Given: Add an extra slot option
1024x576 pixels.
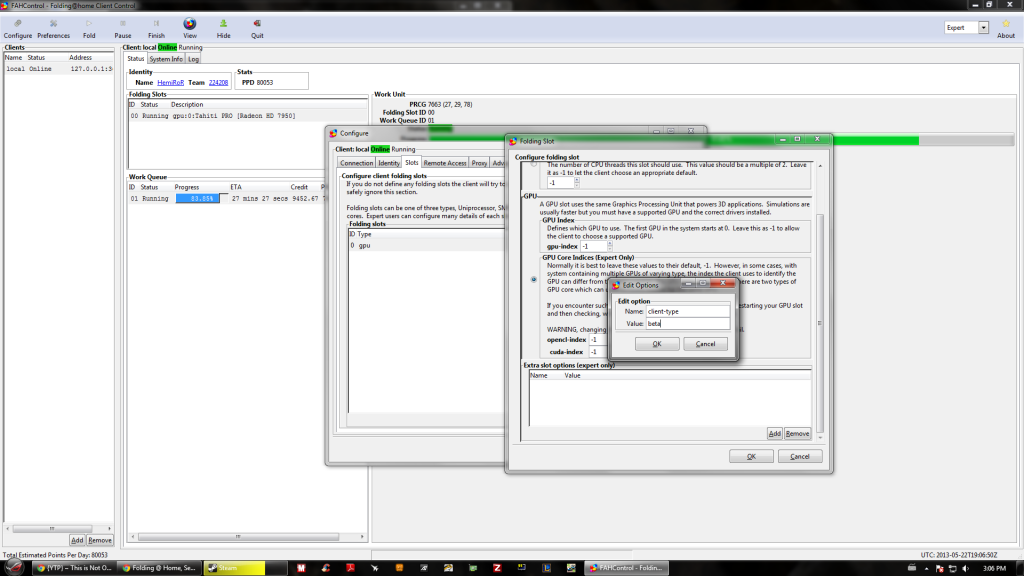Looking at the screenshot, I should [x=775, y=434].
